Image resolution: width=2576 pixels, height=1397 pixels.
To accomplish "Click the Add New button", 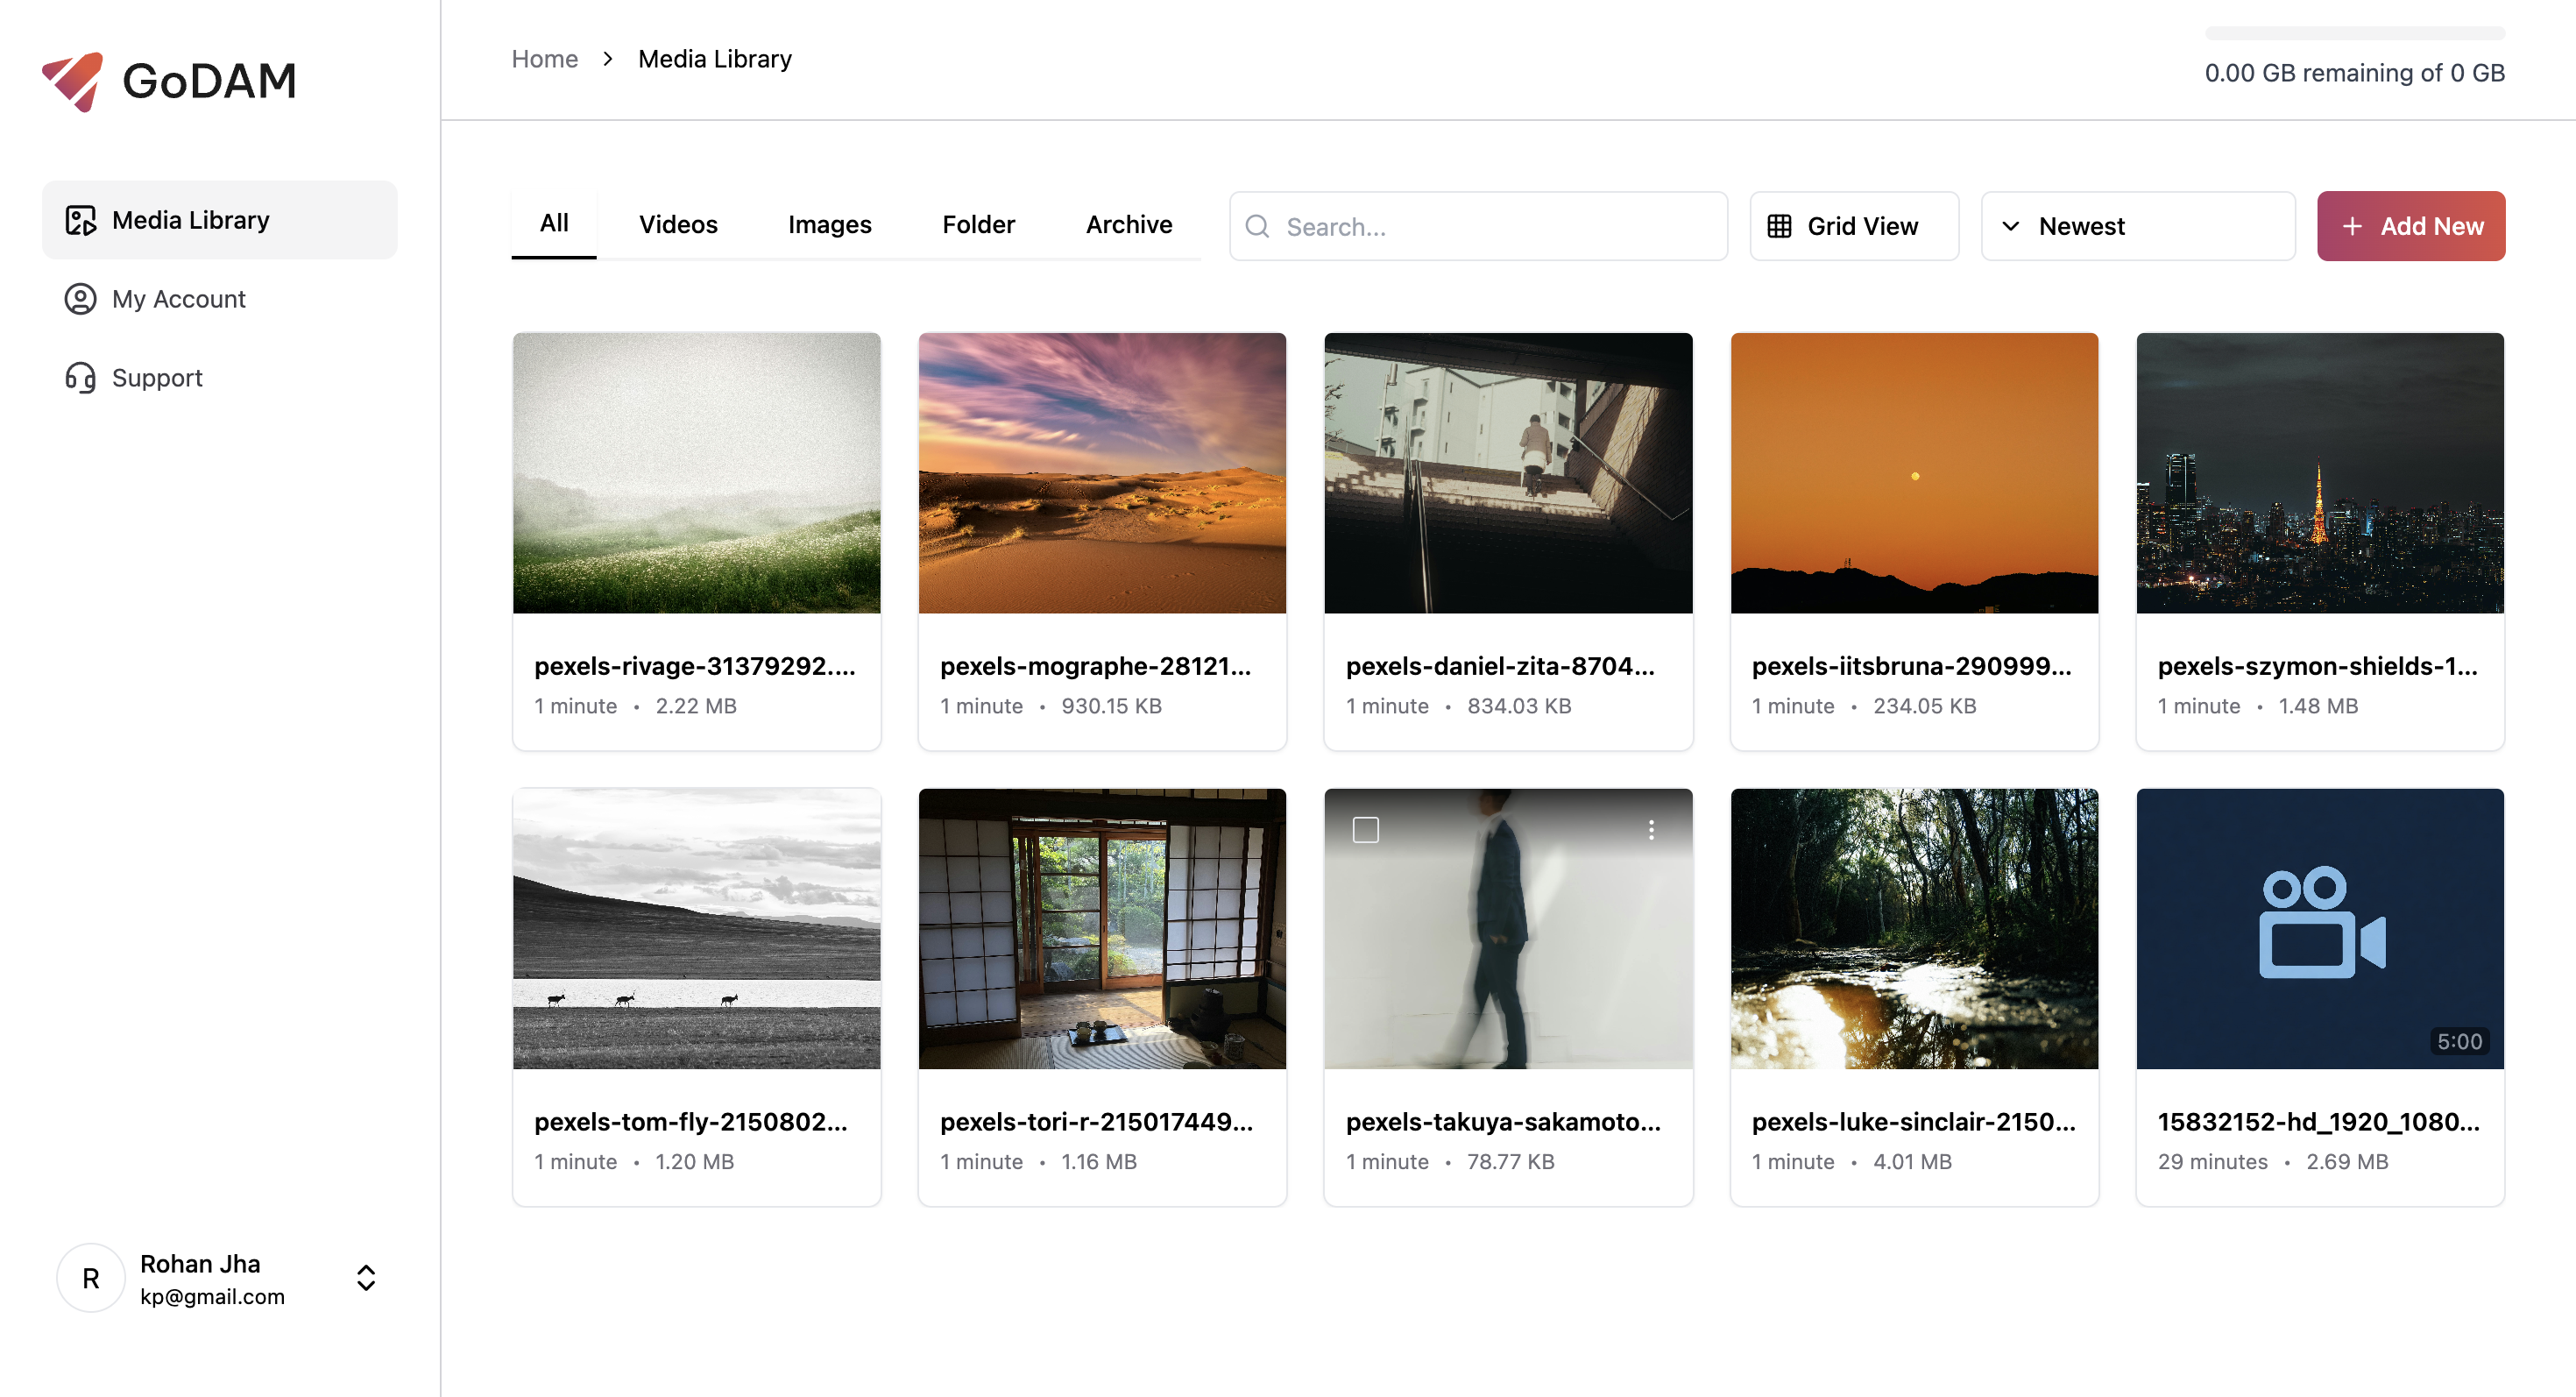I will point(2410,227).
